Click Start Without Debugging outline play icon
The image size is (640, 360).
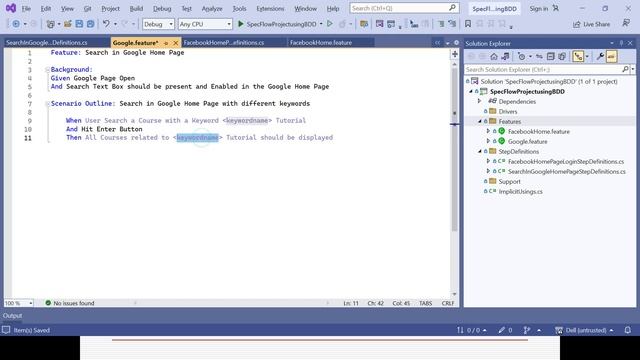(x=330, y=24)
